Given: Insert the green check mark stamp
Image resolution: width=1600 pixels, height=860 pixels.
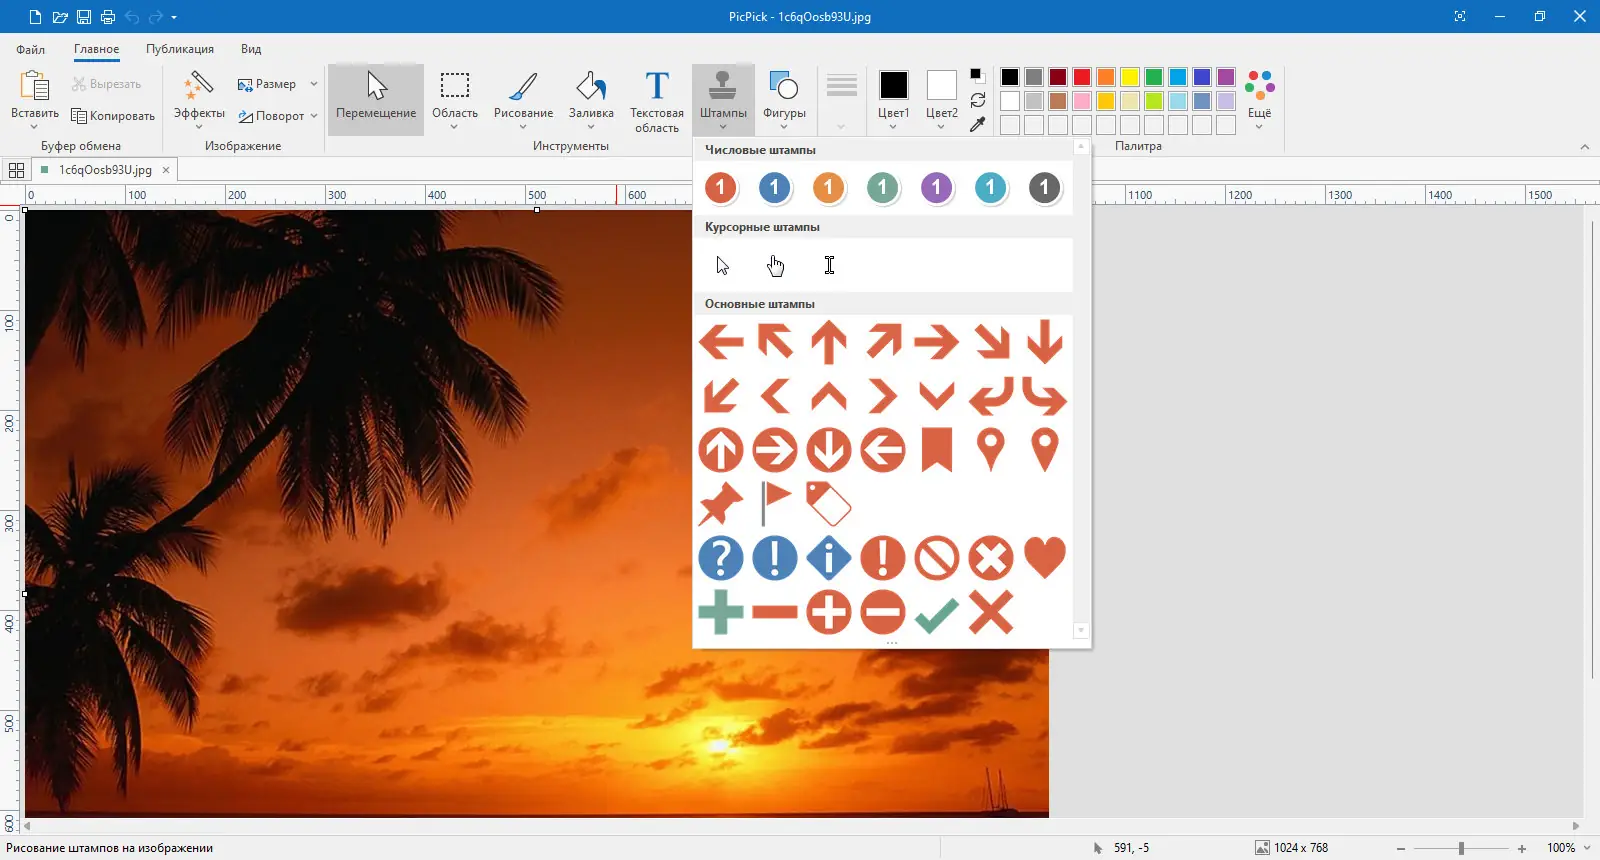Looking at the screenshot, I should pos(937,614).
